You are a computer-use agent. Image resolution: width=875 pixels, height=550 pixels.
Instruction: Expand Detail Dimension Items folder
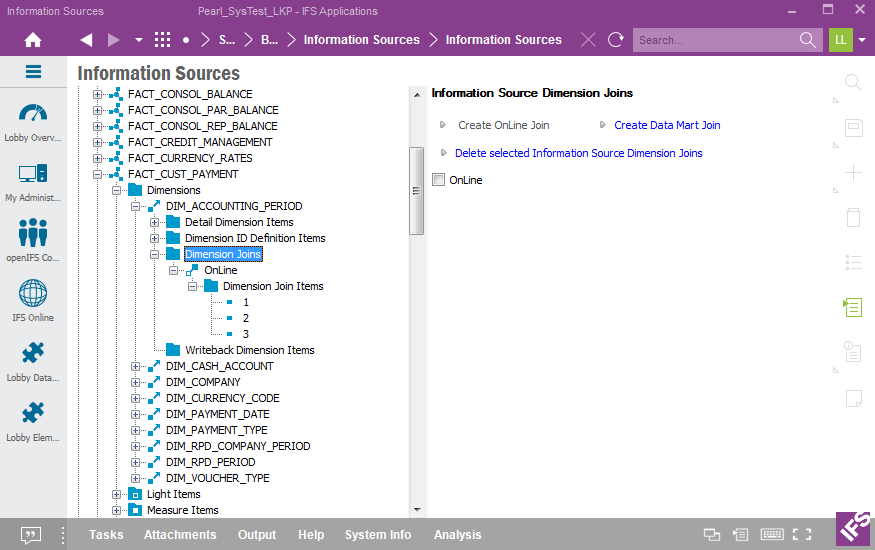click(154, 223)
